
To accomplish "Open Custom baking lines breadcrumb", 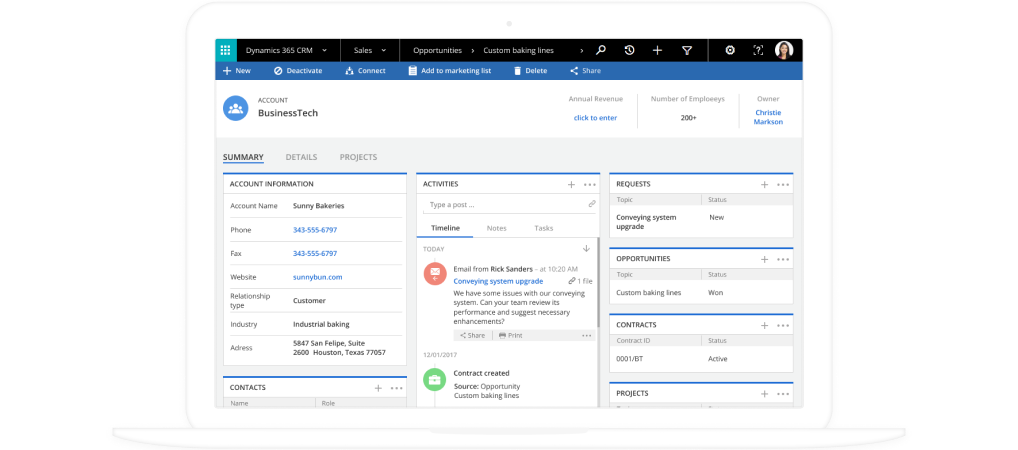I will point(519,51).
